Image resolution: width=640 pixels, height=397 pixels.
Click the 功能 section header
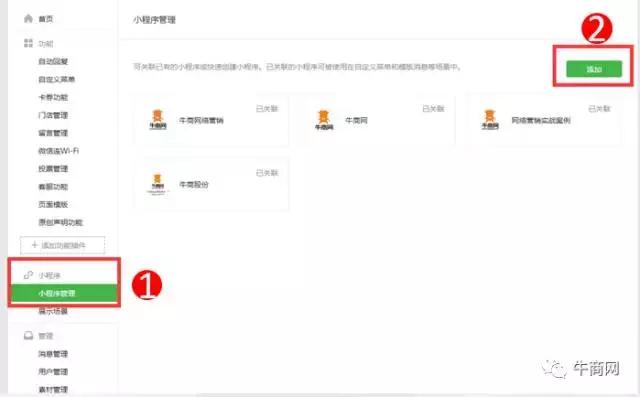point(46,44)
